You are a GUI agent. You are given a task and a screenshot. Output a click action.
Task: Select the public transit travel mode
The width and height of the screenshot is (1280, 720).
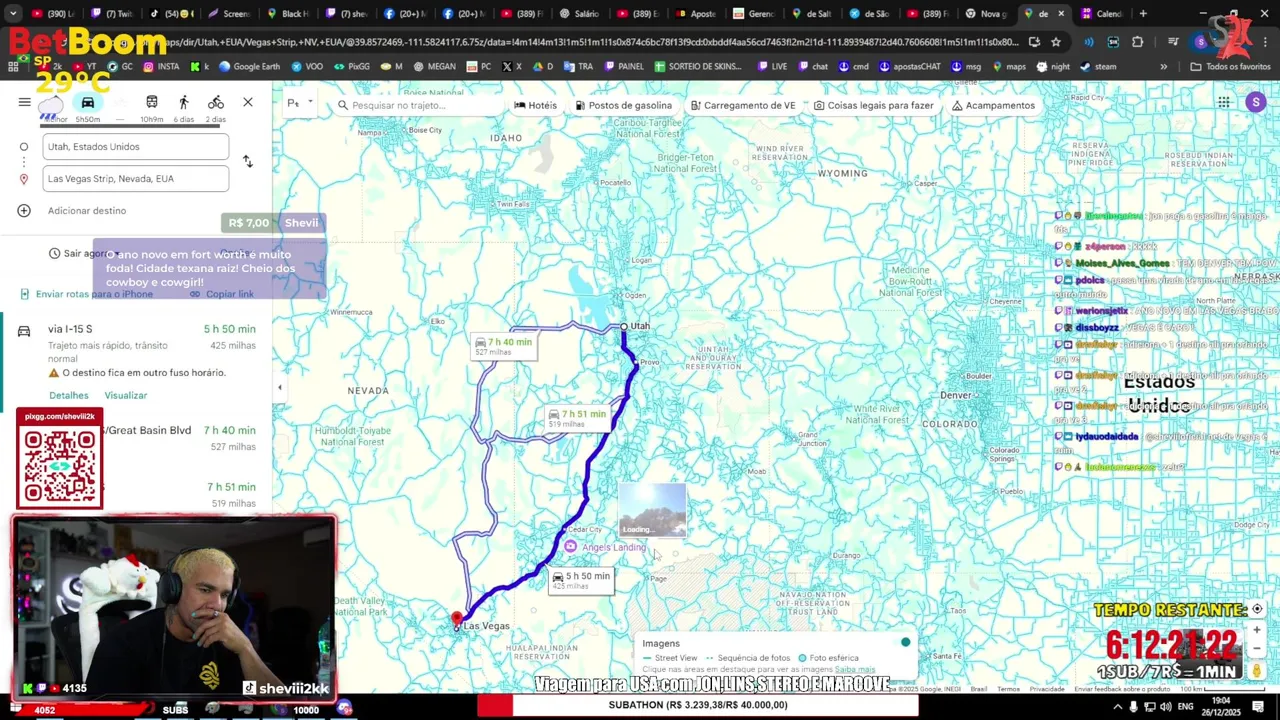click(x=152, y=102)
